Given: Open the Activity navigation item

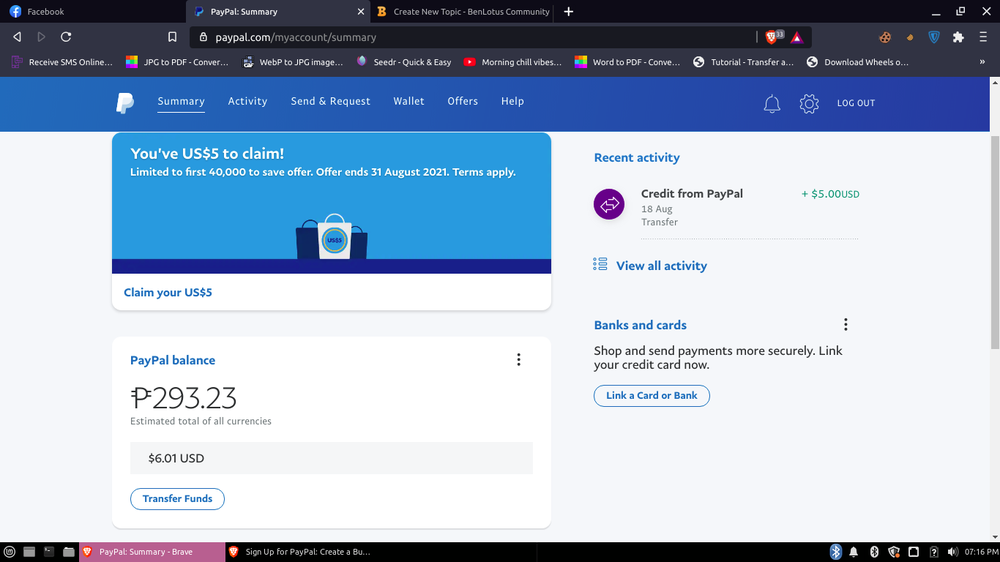Looking at the screenshot, I should coord(247,101).
